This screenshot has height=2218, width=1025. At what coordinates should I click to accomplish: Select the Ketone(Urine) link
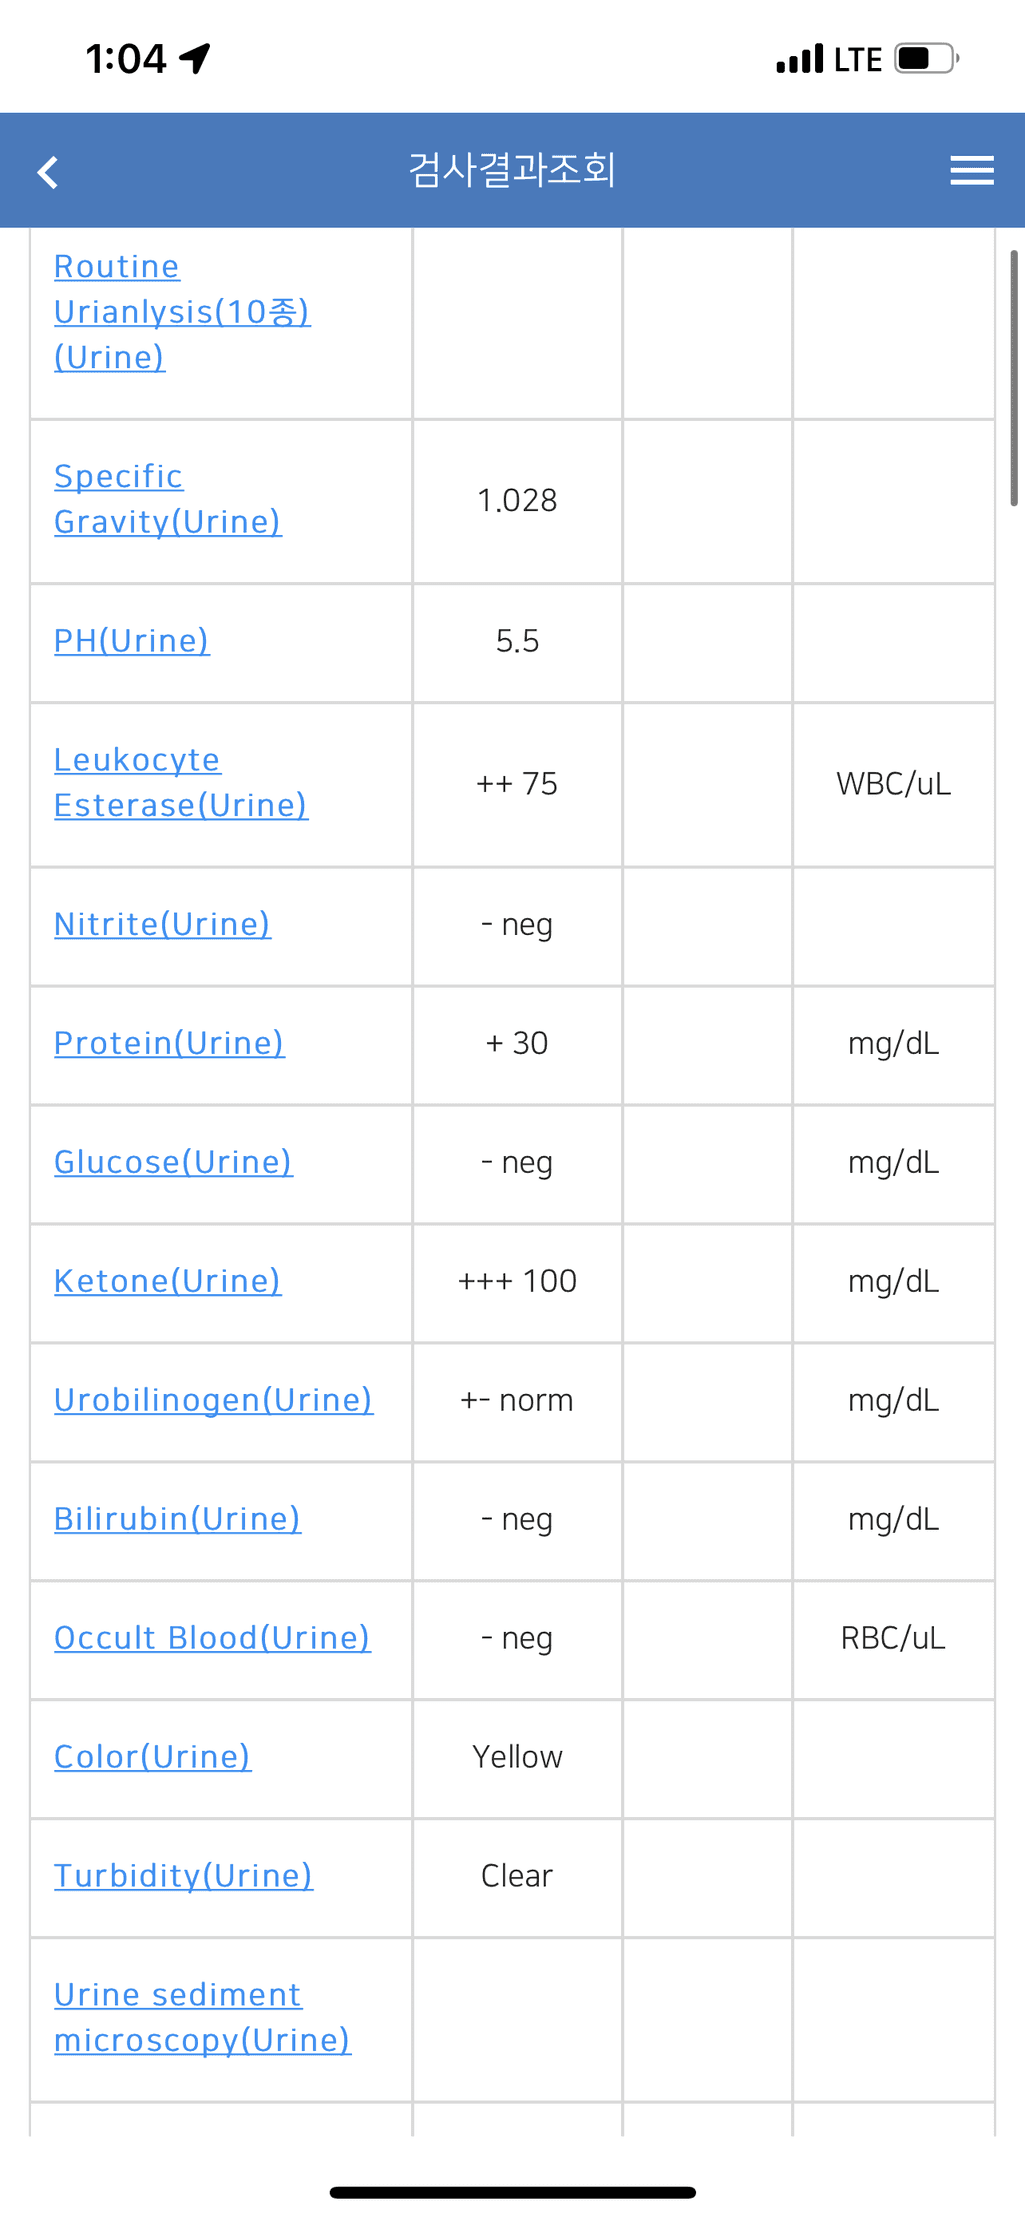click(168, 1281)
